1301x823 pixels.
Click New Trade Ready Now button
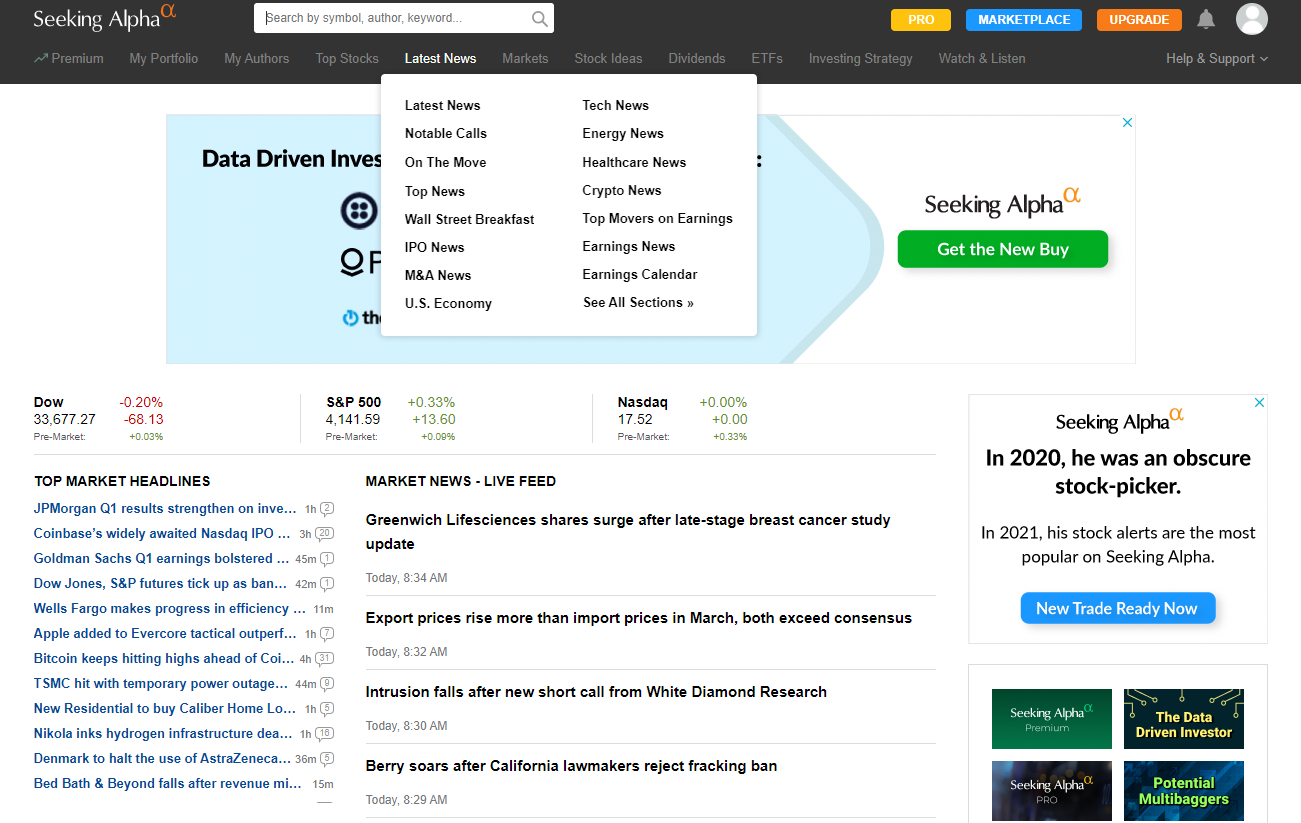pos(1117,608)
